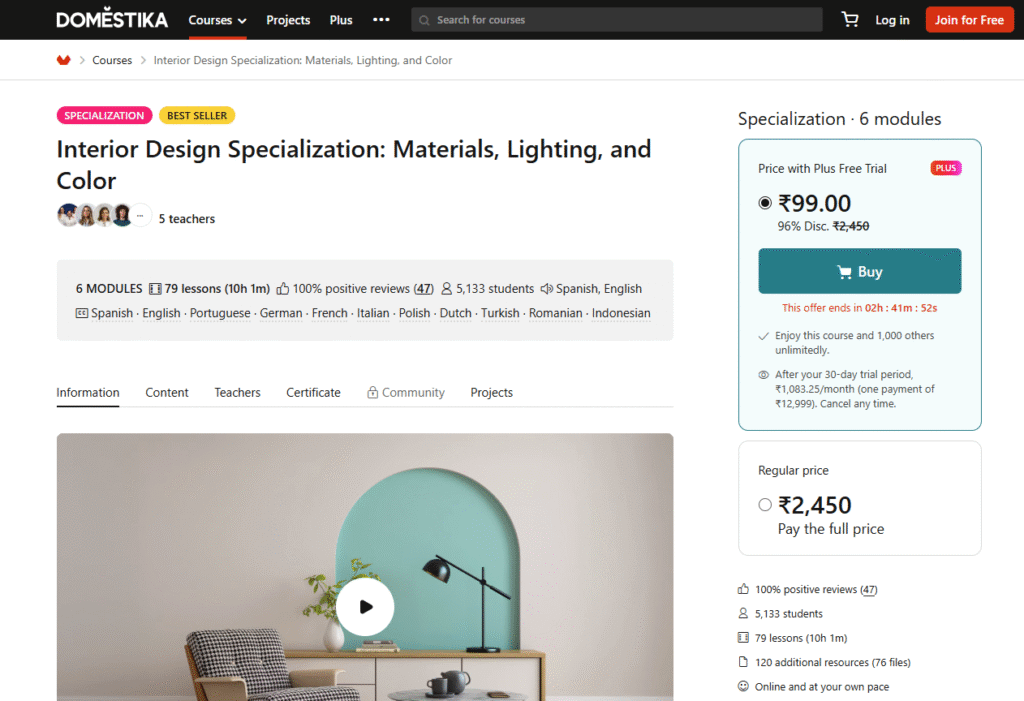Click the Log in link

(x=892, y=20)
